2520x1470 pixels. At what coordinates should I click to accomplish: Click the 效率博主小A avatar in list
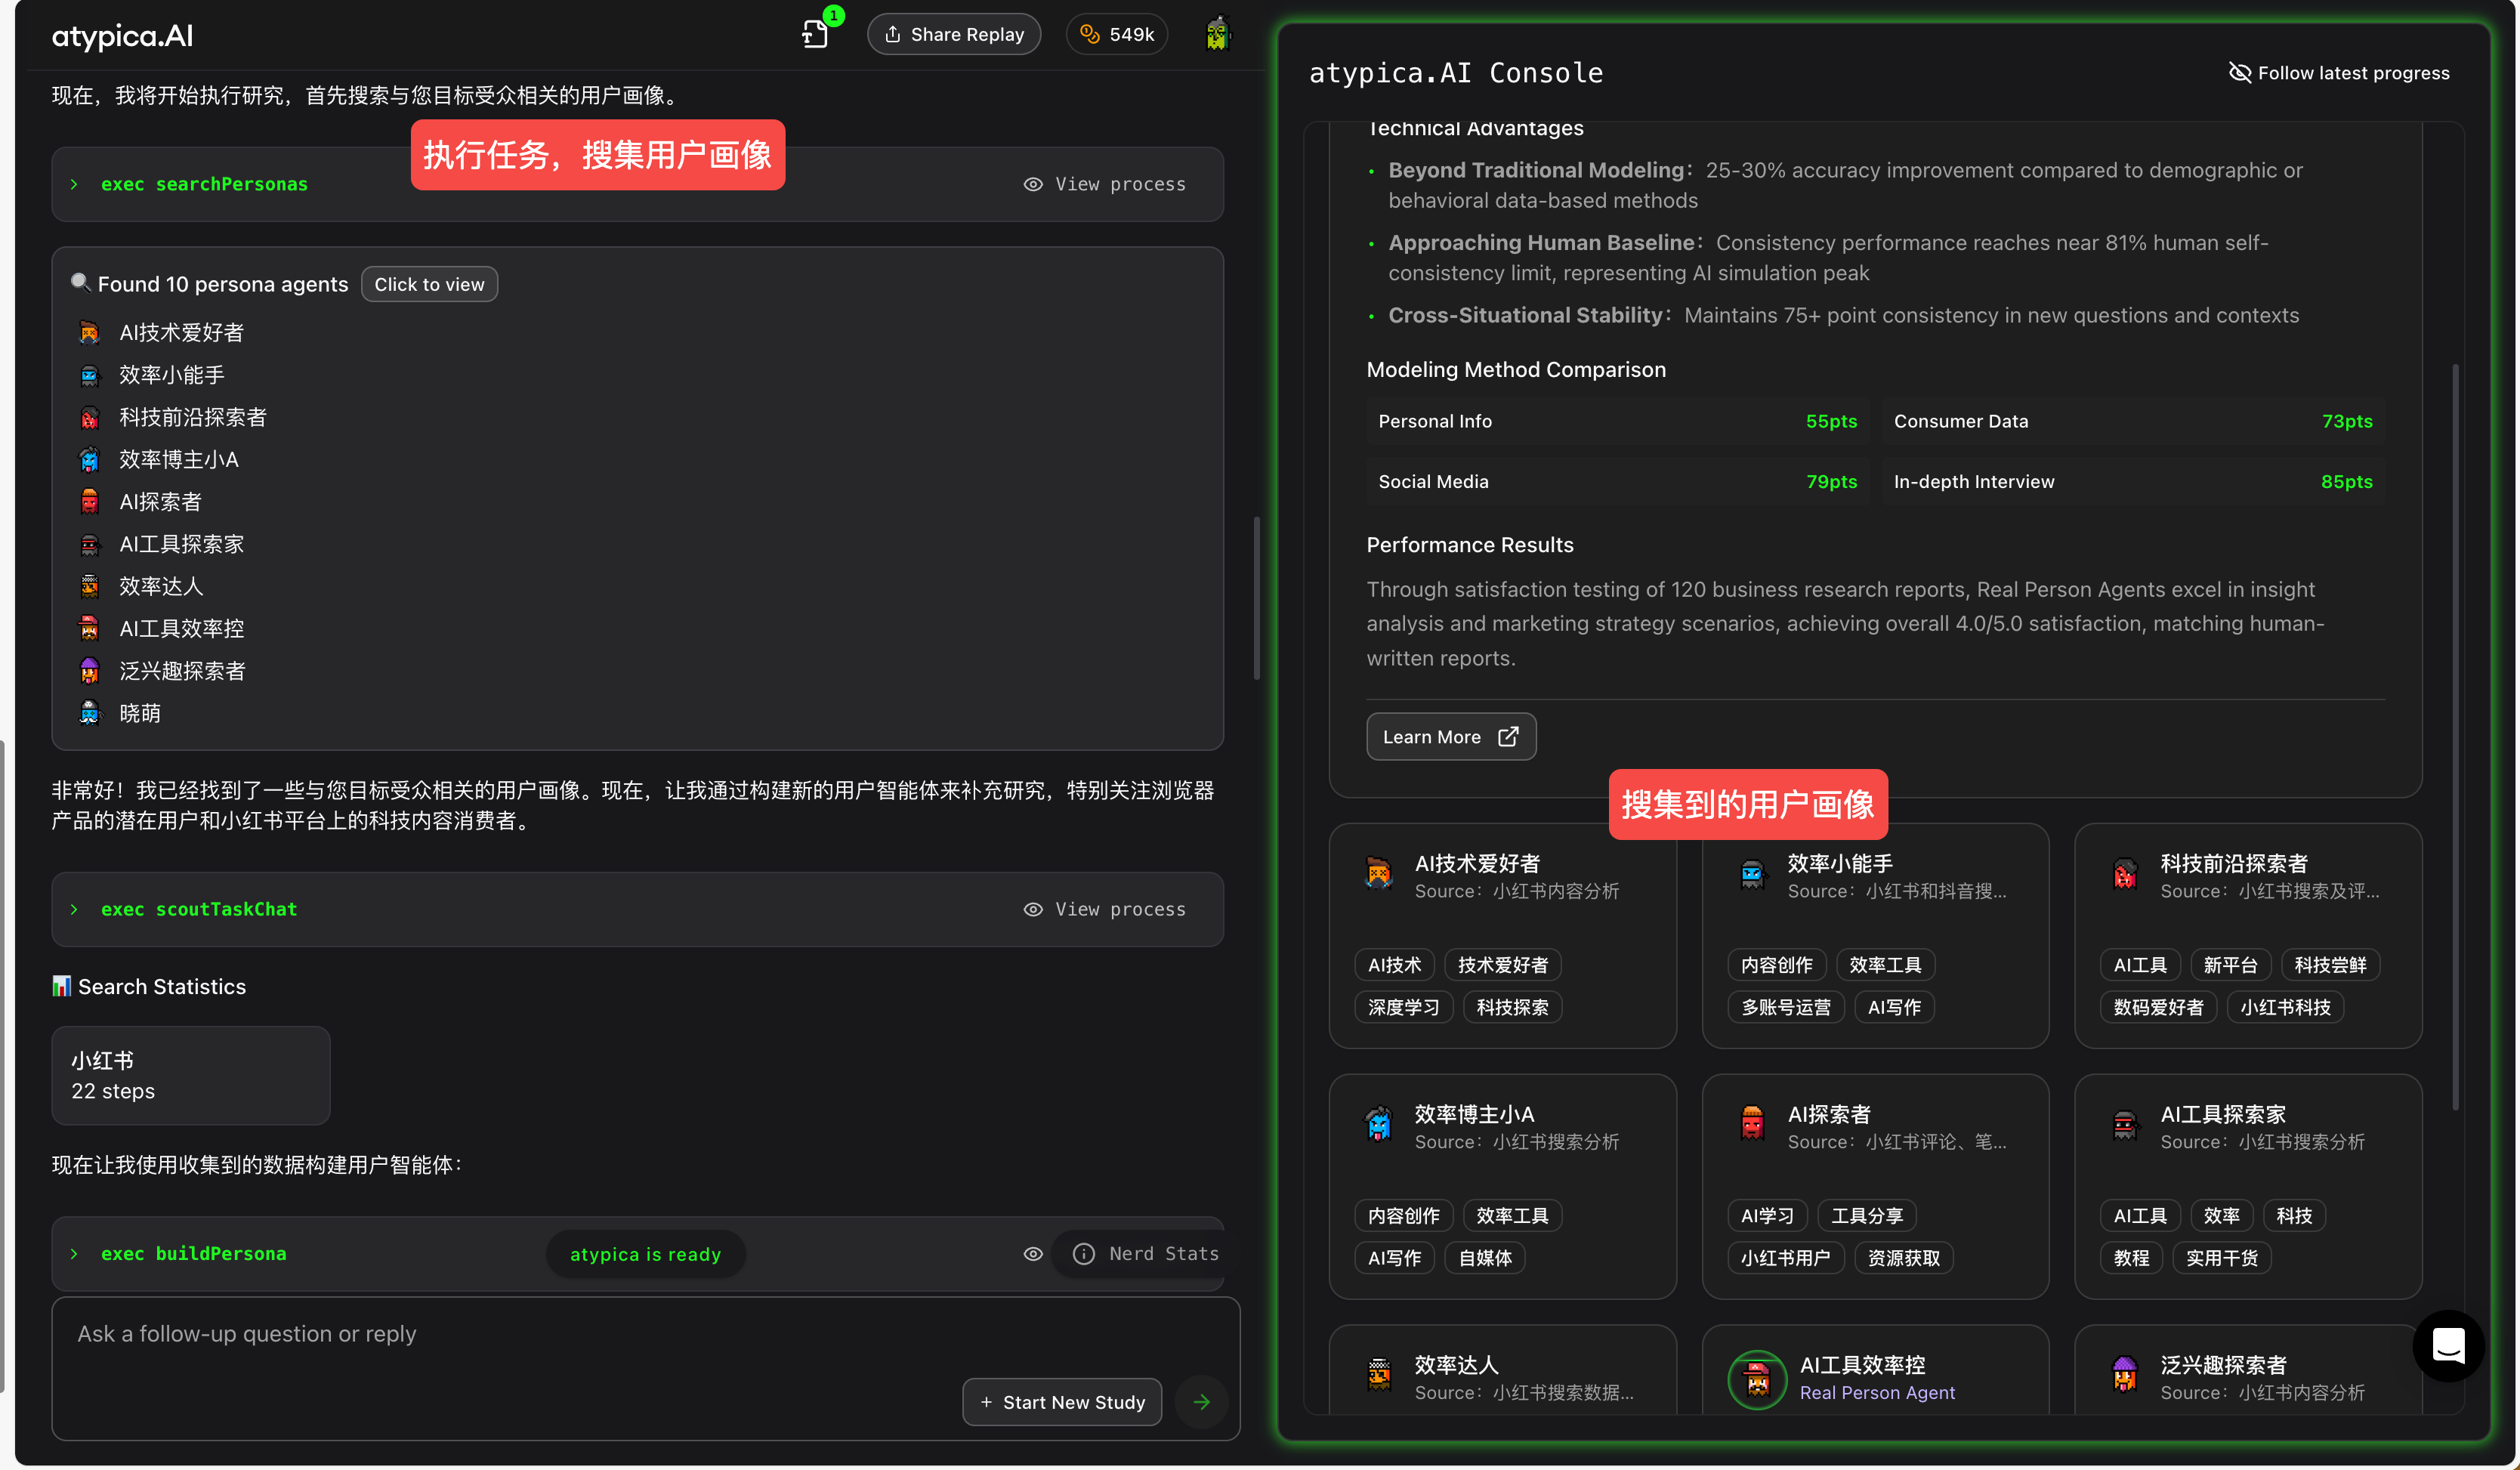click(x=90, y=459)
